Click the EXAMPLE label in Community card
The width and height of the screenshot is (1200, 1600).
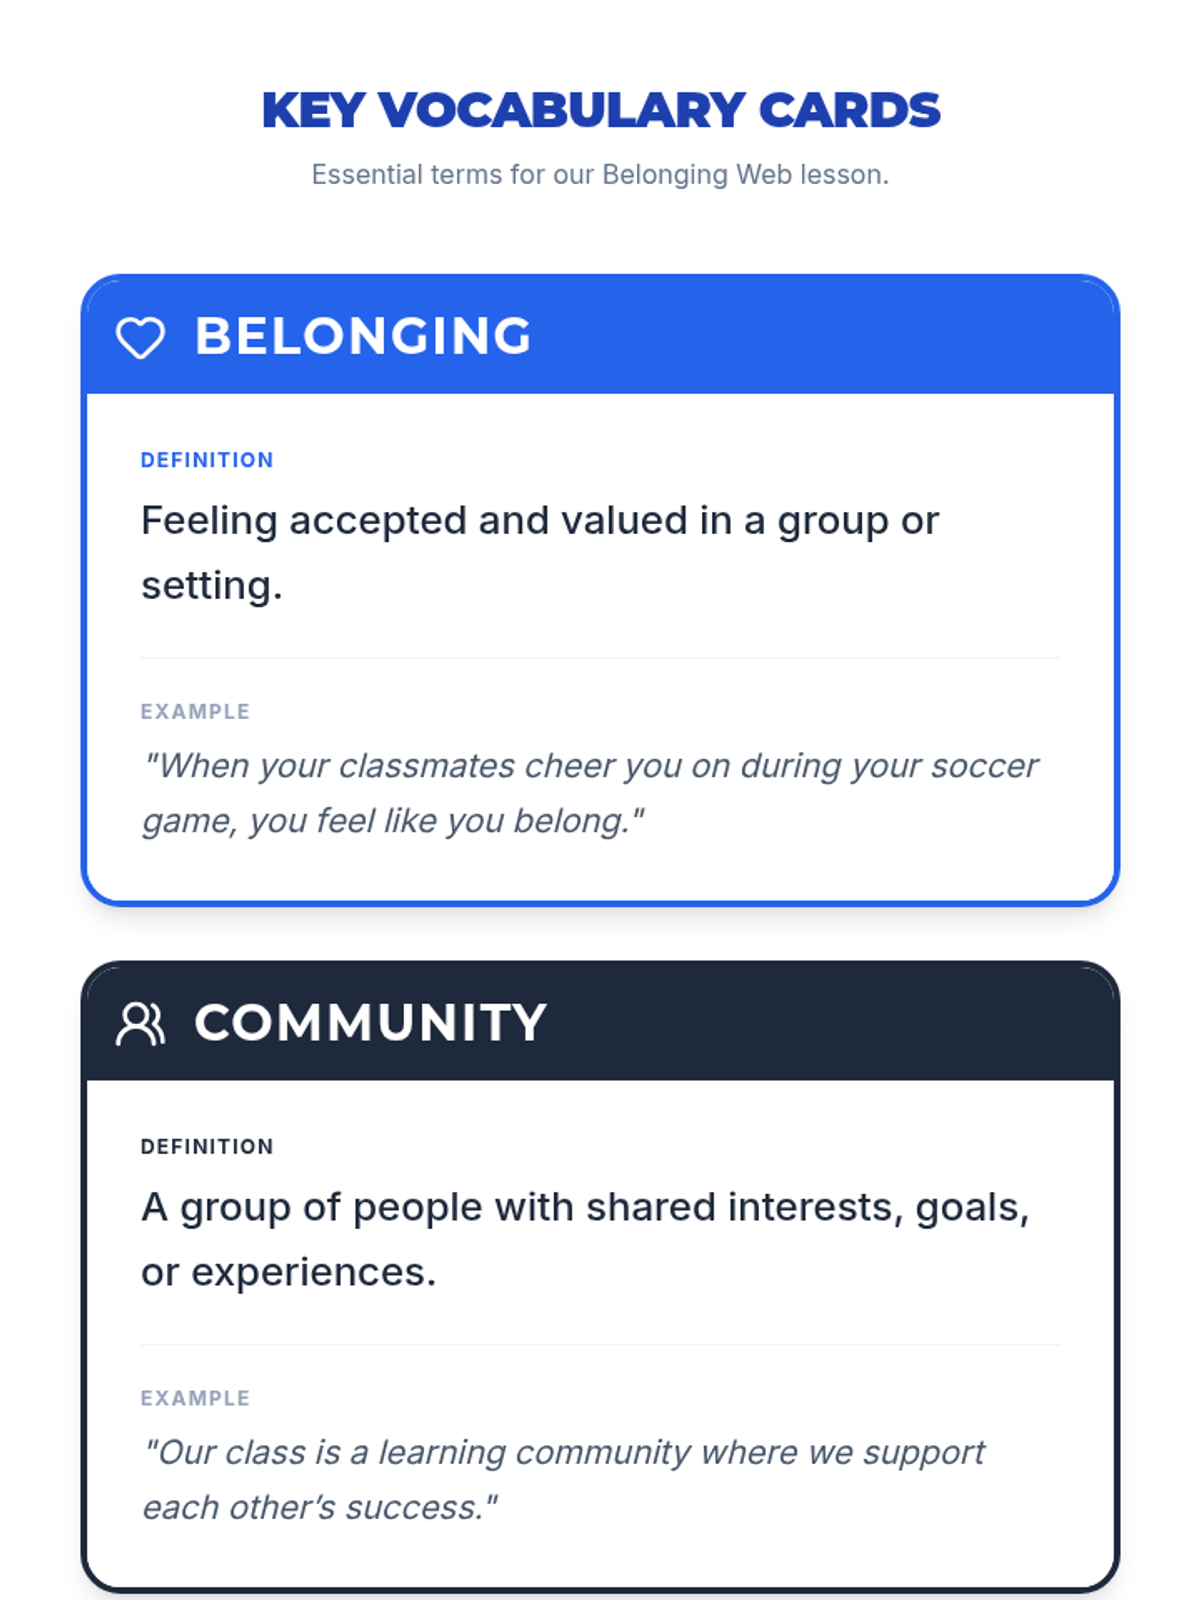pos(195,1399)
